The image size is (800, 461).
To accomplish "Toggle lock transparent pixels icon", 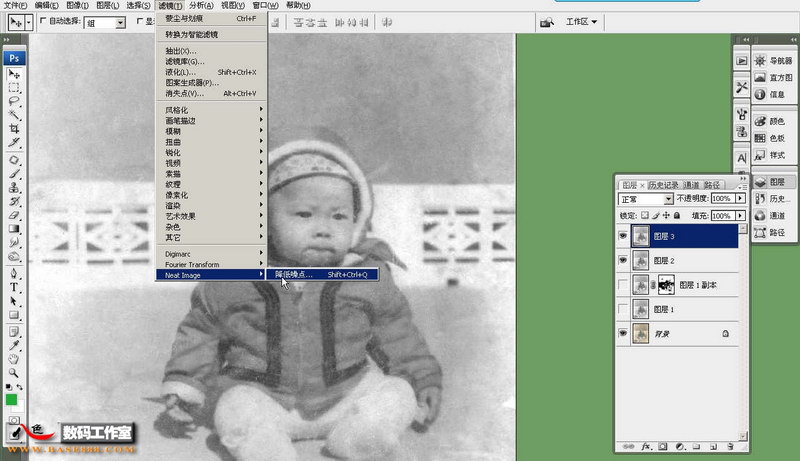I will coord(645,215).
